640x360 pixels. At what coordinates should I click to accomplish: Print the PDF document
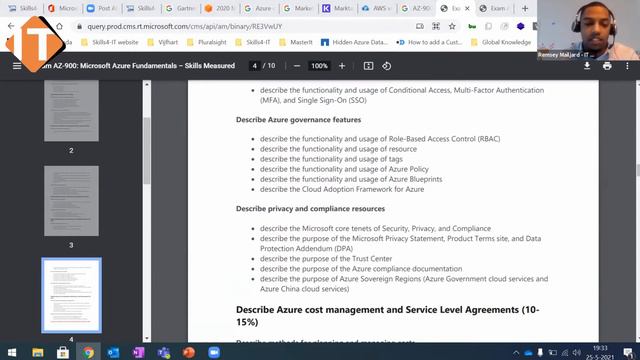607,66
